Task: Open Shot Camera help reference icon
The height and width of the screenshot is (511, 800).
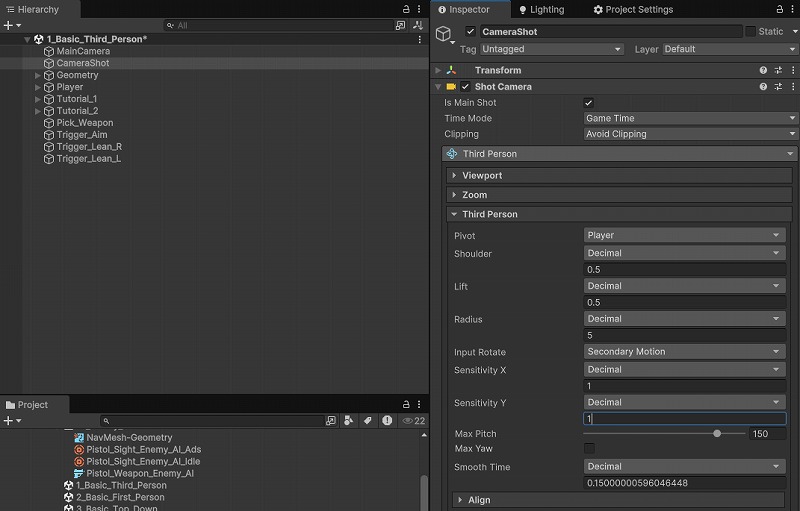Action: [763, 87]
